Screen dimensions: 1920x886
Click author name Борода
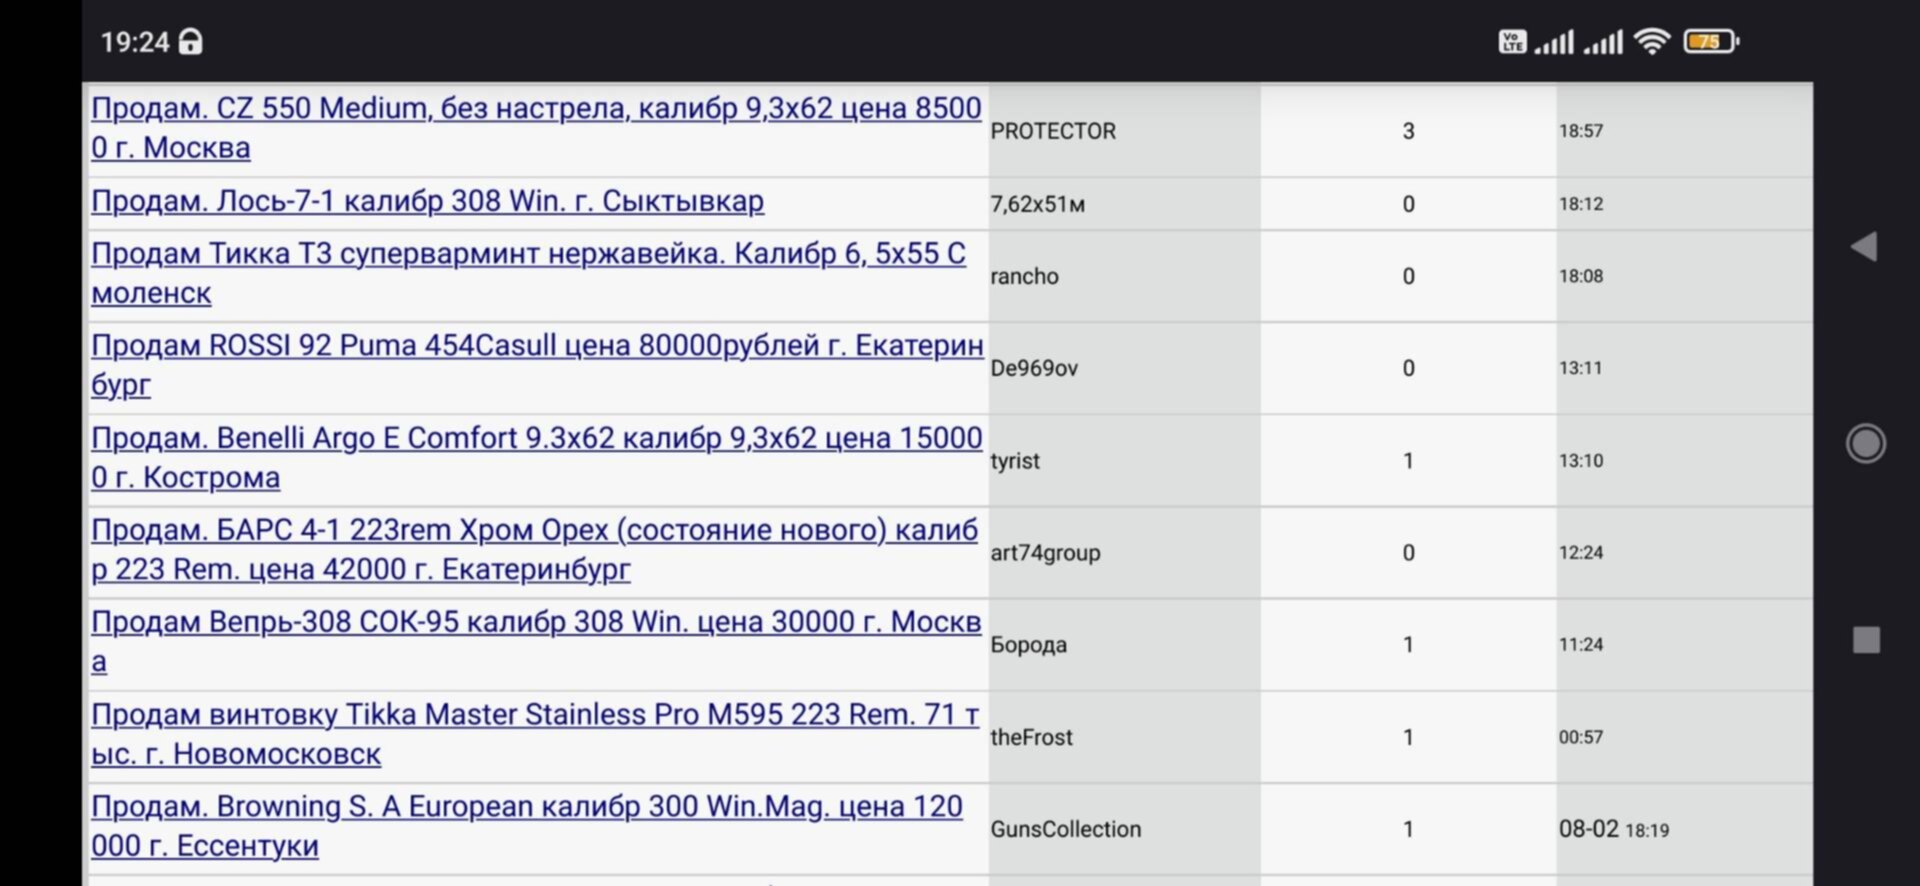pyautogui.click(x=1028, y=645)
